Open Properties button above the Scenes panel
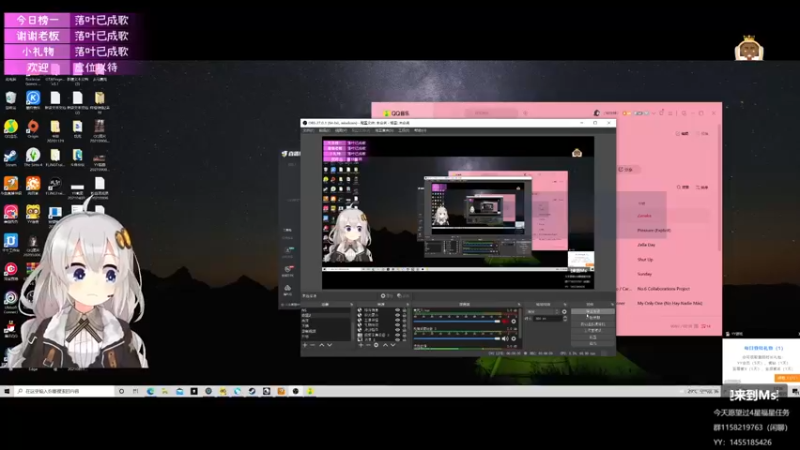The image size is (800, 450). click(387, 295)
